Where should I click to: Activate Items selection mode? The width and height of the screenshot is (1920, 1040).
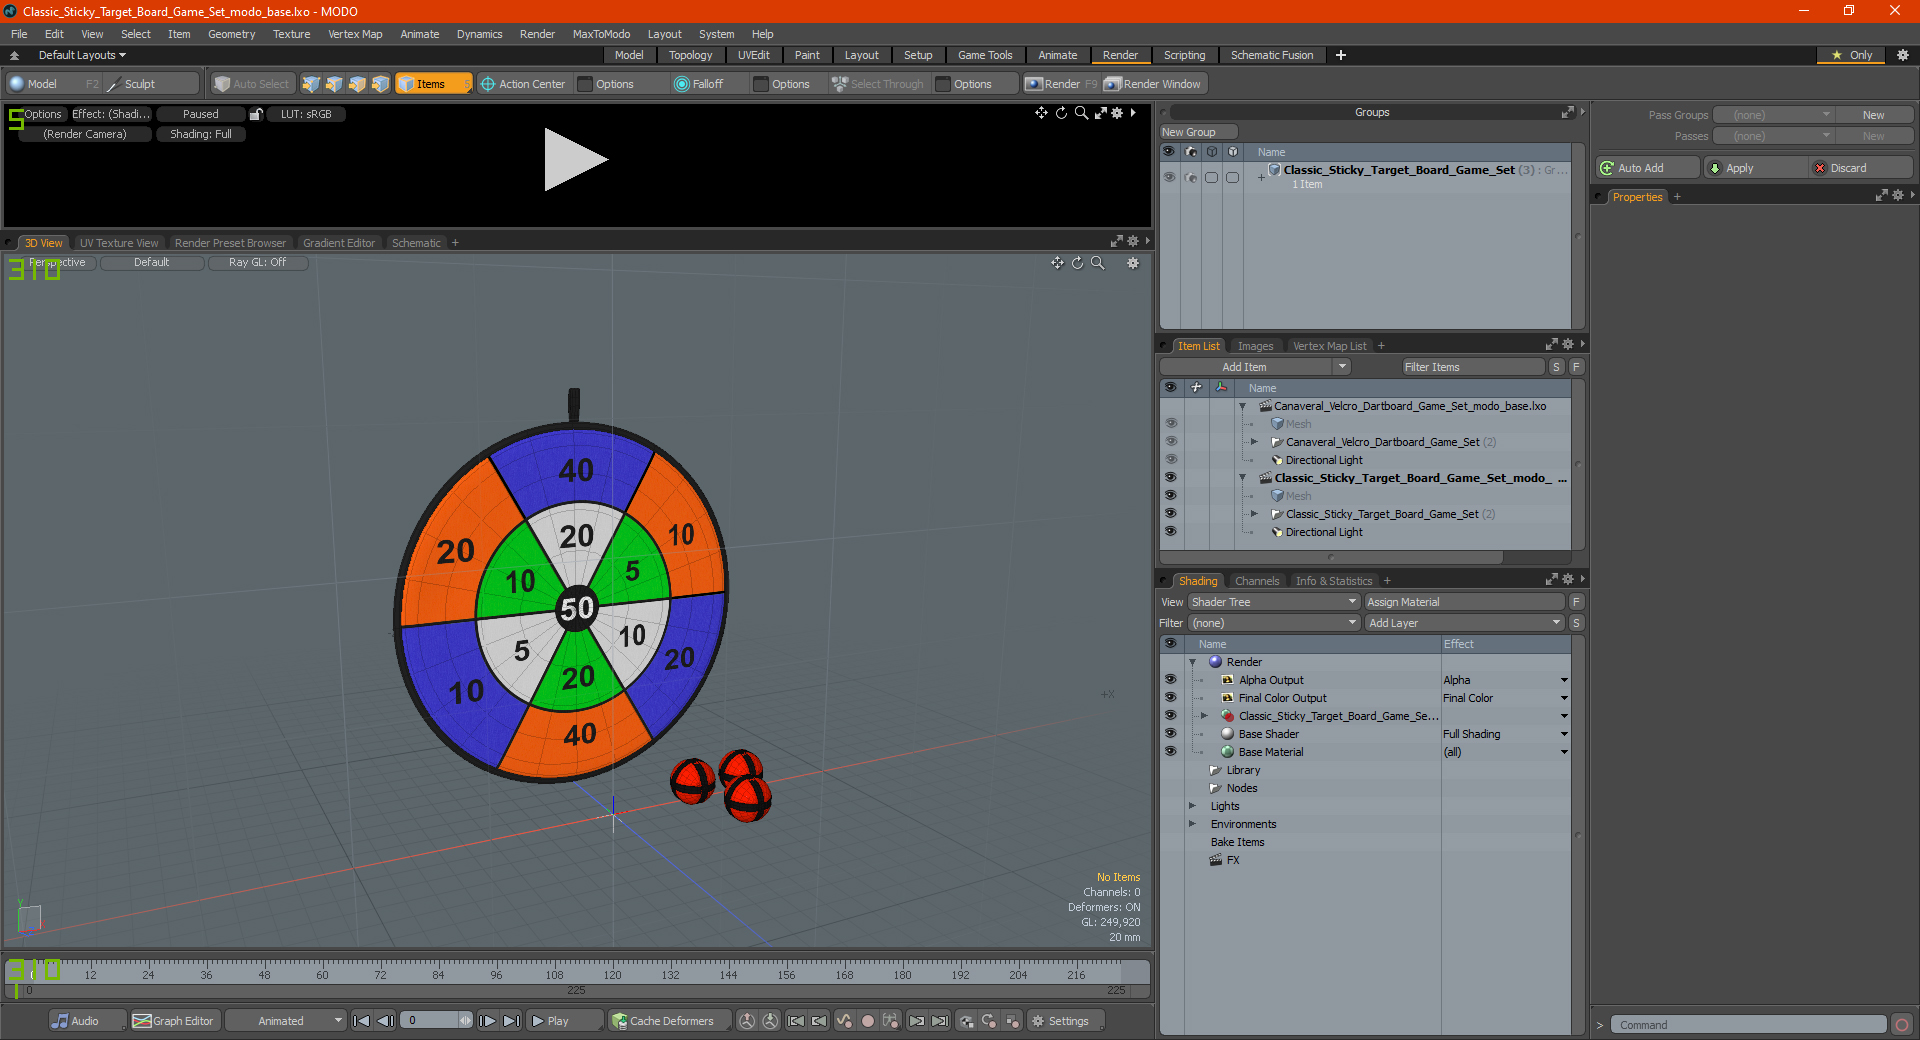[433, 84]
